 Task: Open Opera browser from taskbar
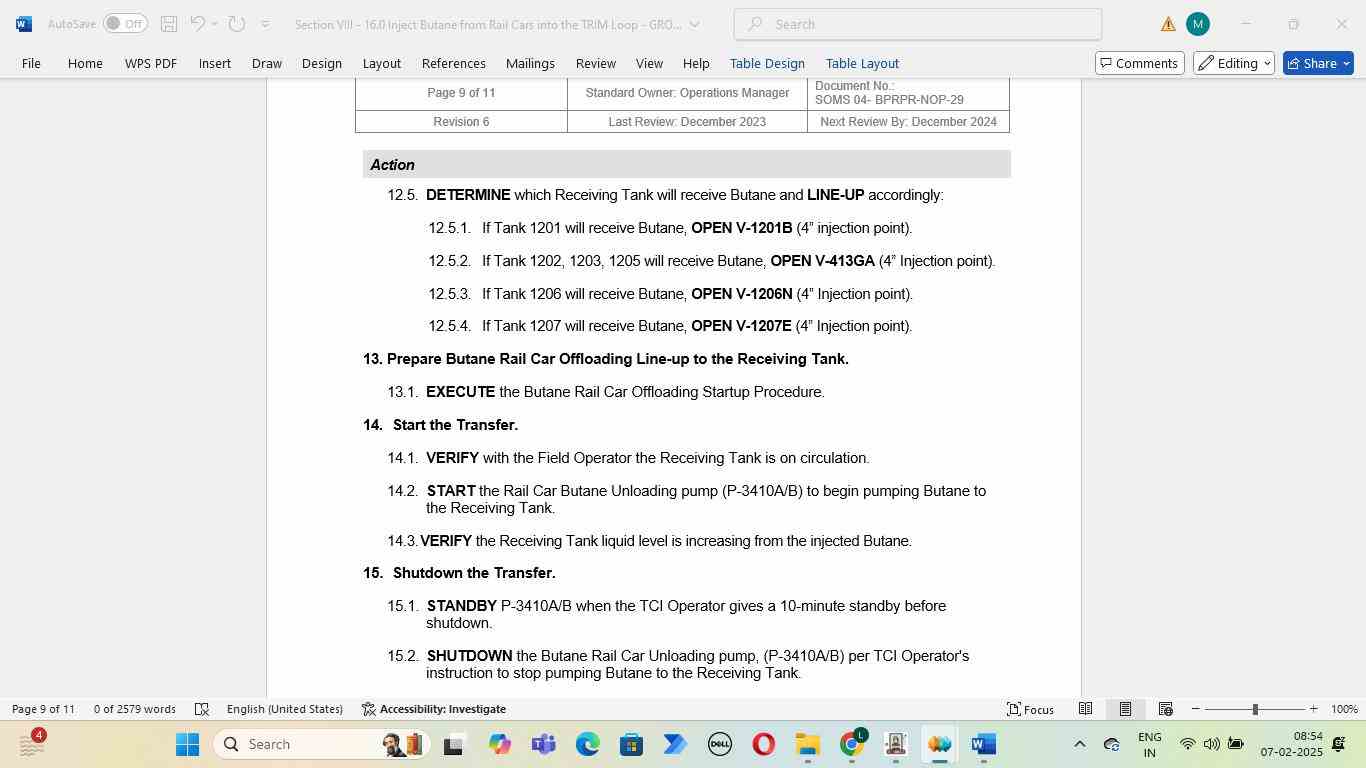click(x=763, y=744)
